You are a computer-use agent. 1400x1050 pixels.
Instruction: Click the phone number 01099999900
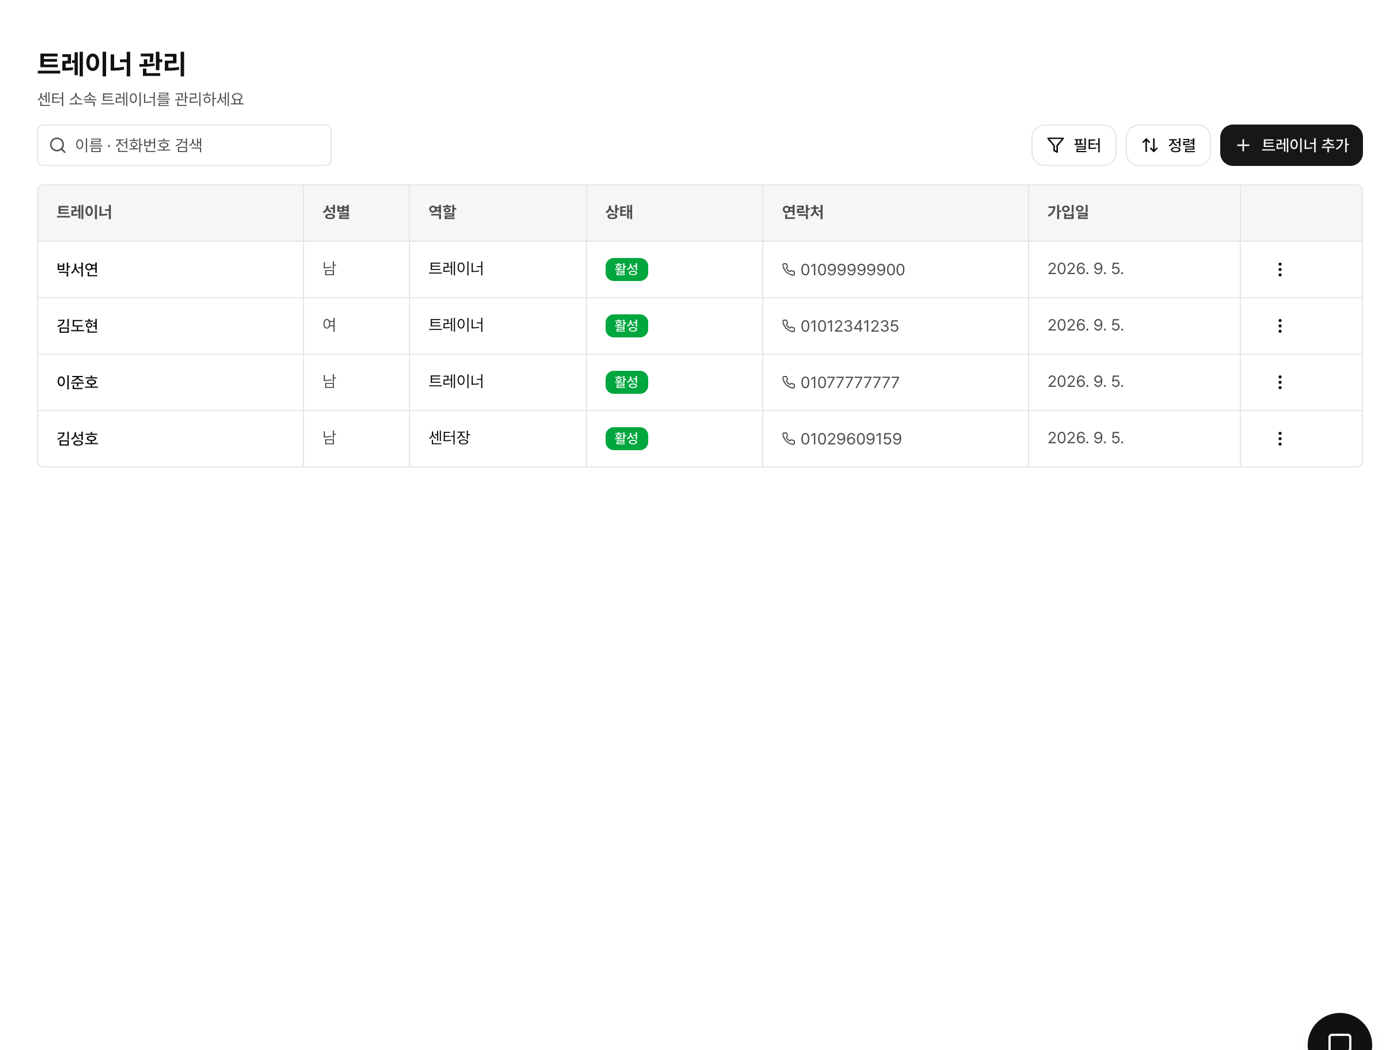click(852, 270)
